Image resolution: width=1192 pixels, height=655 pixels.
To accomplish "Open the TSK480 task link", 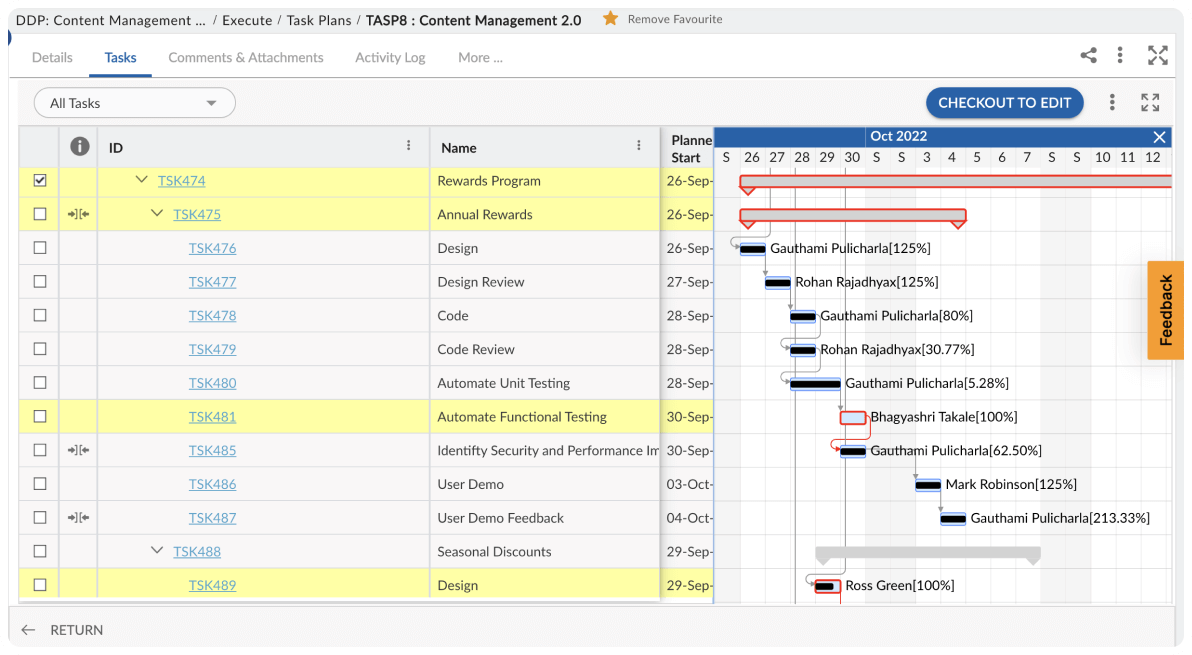I will (212, 383).
